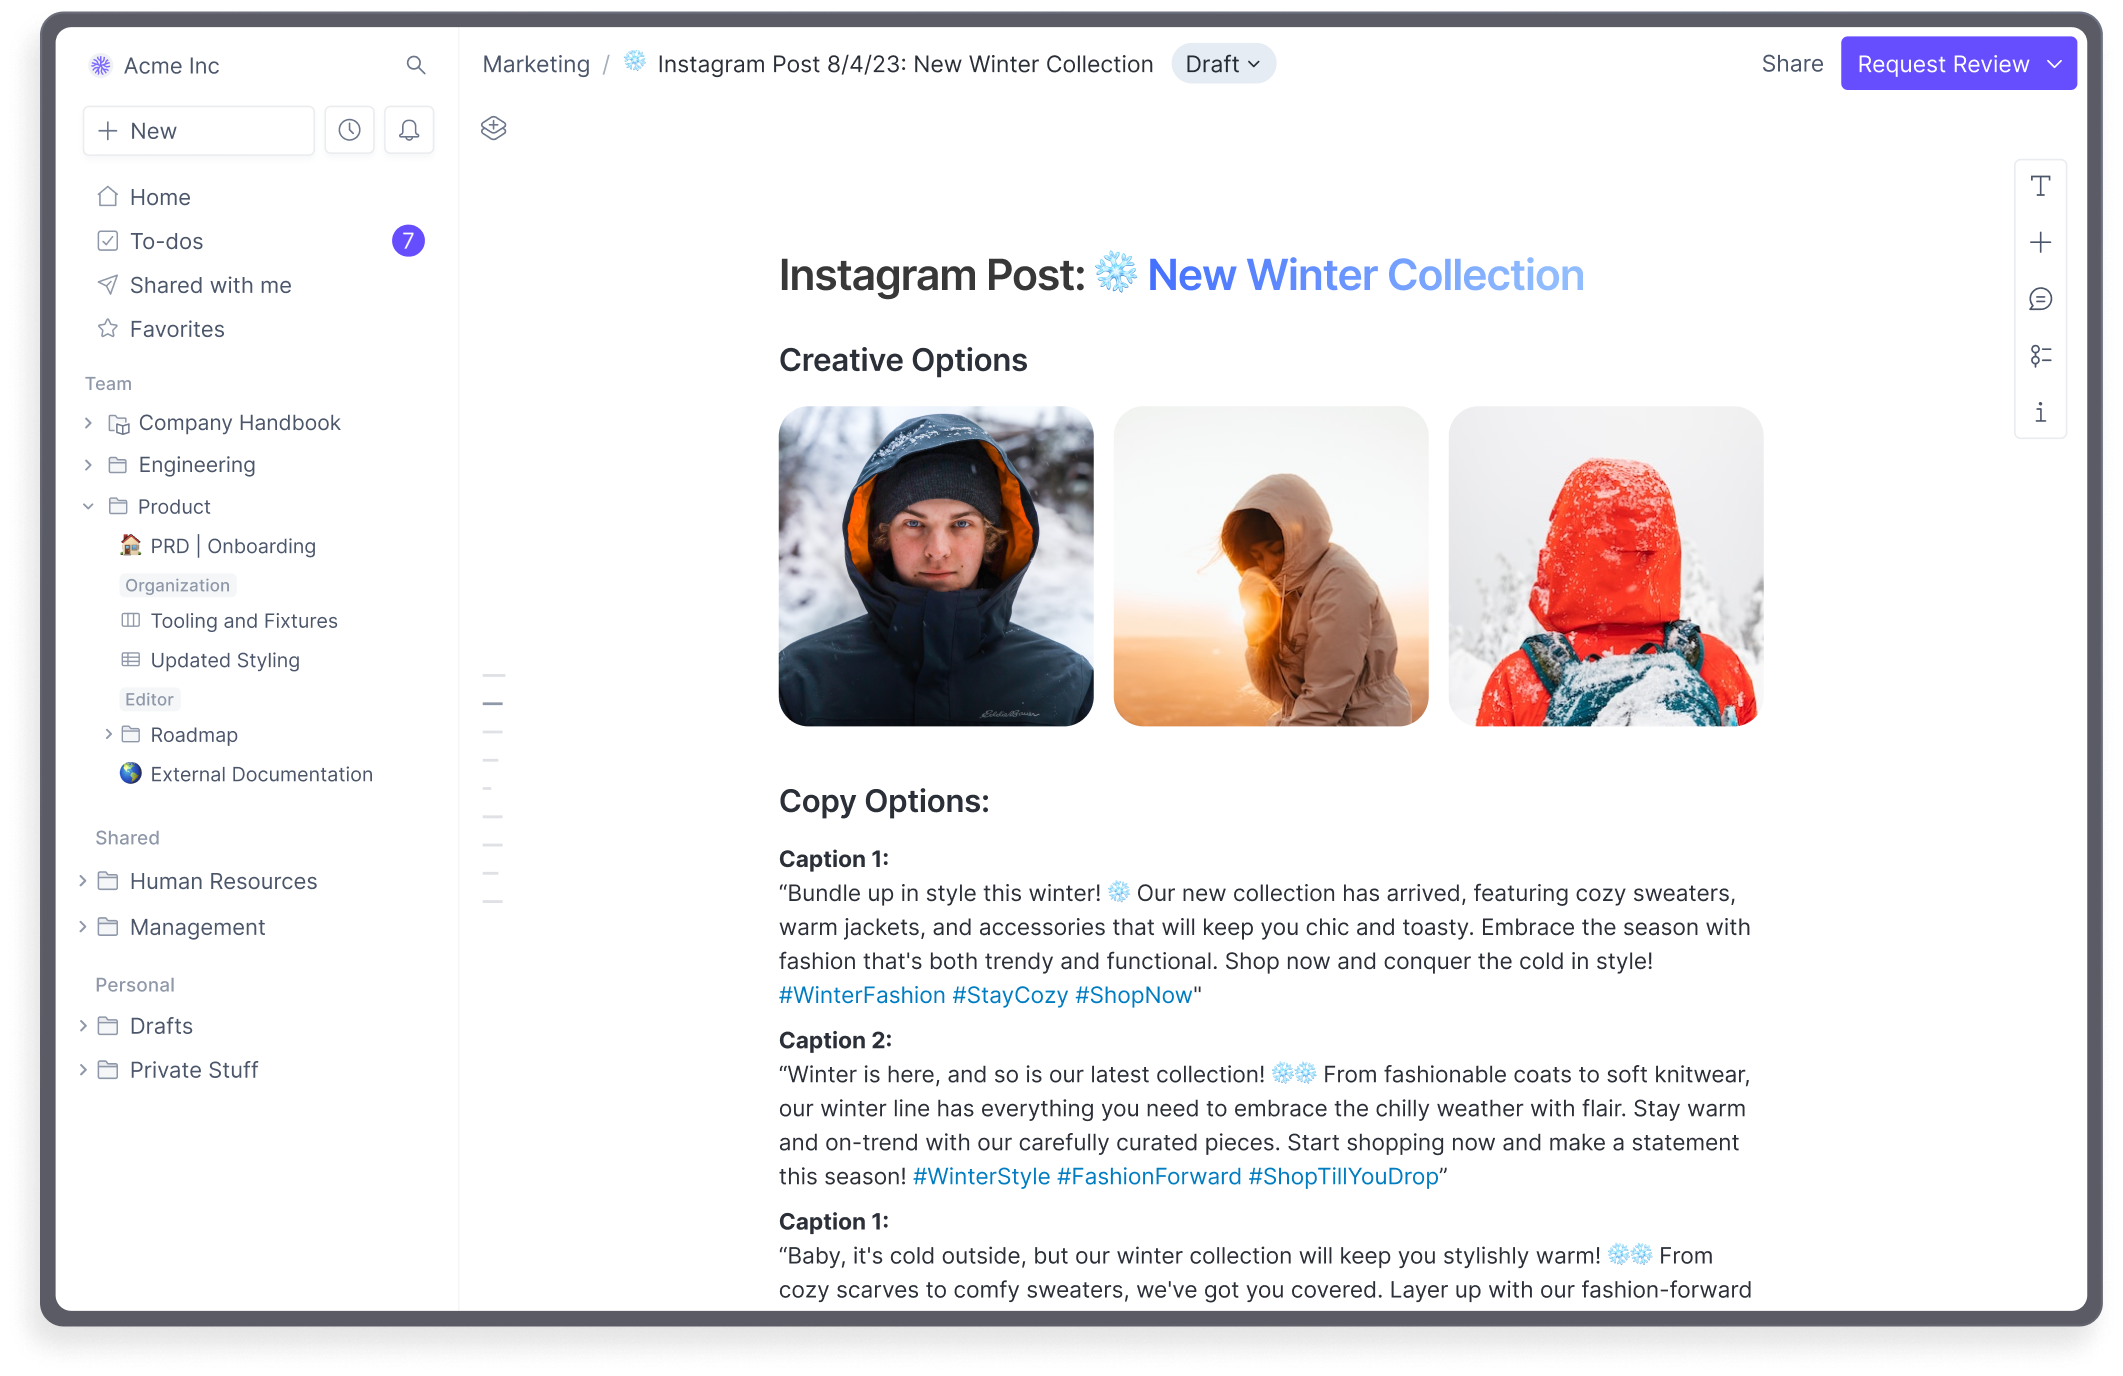This screenshot has height=1376, width=2123.
Task: Open the Request Review dropdown arrow
Action: (x=2053, y=63)
